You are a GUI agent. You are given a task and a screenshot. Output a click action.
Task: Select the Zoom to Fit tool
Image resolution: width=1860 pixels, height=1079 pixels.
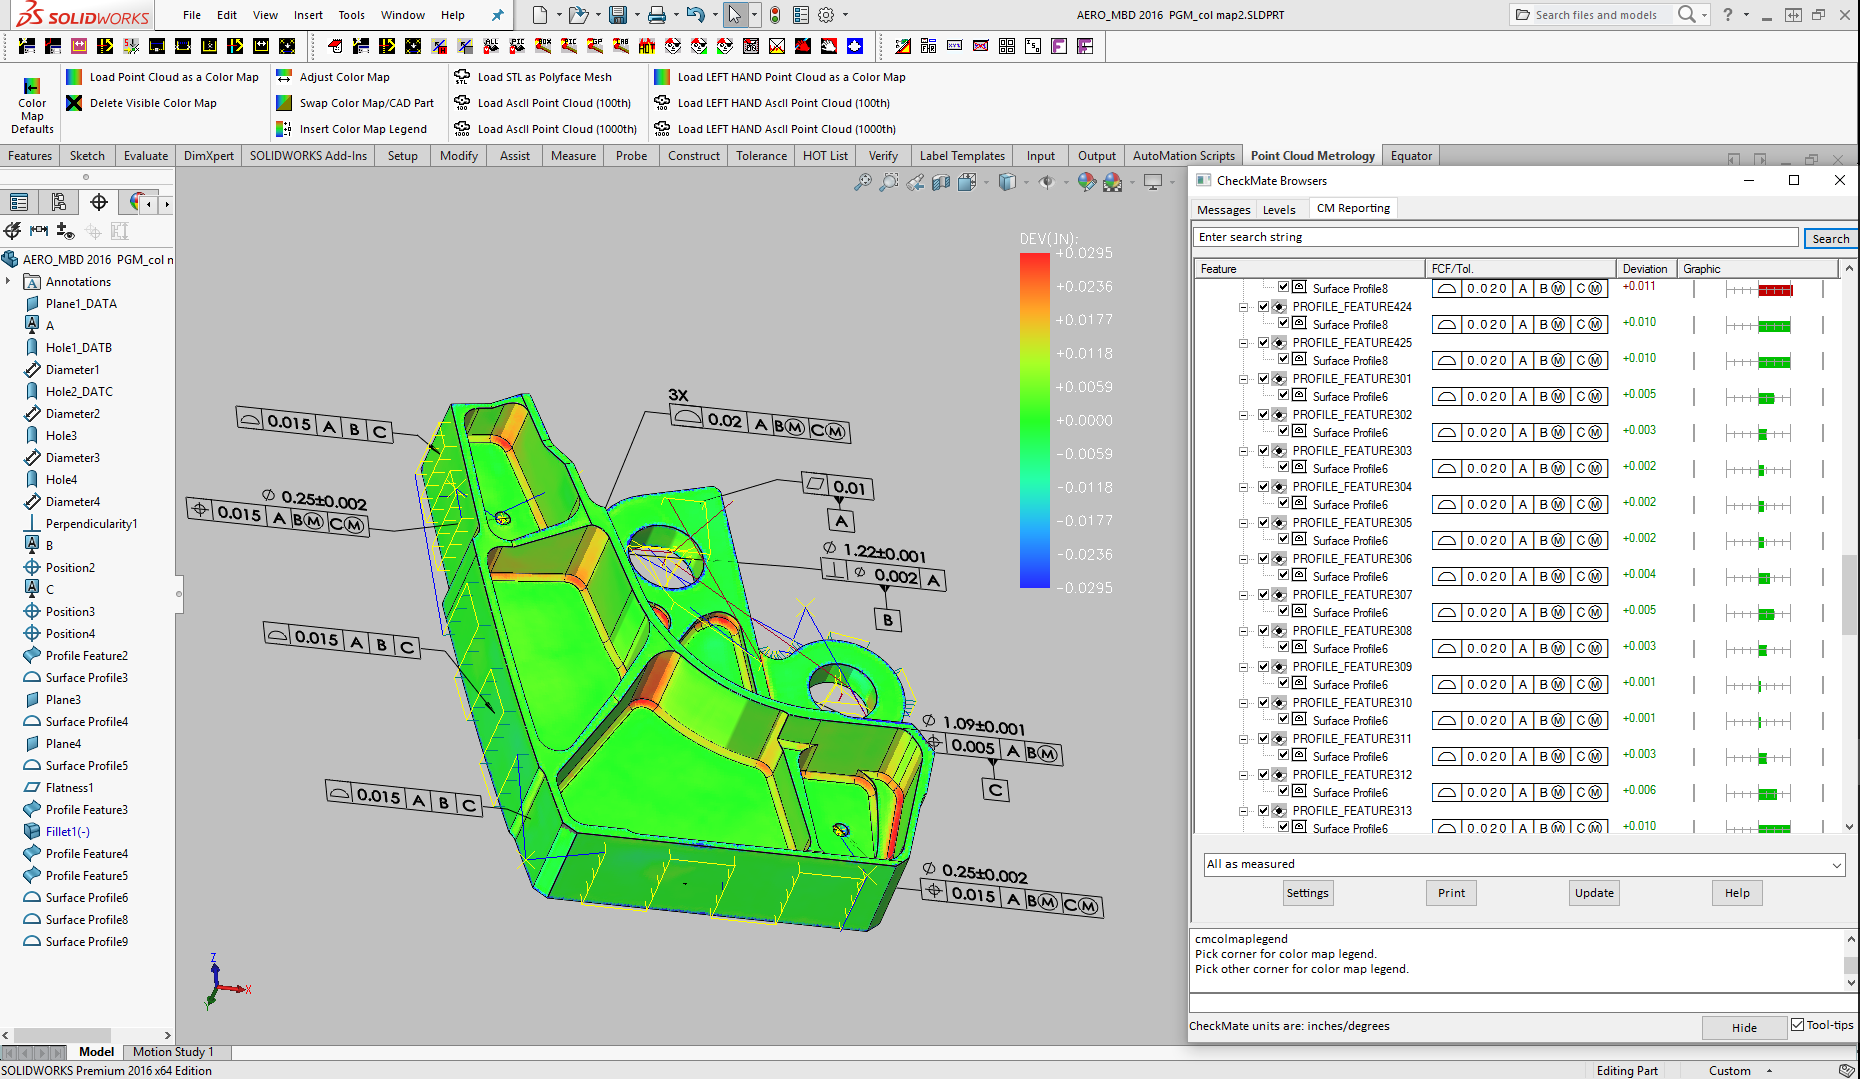(863, 182)
